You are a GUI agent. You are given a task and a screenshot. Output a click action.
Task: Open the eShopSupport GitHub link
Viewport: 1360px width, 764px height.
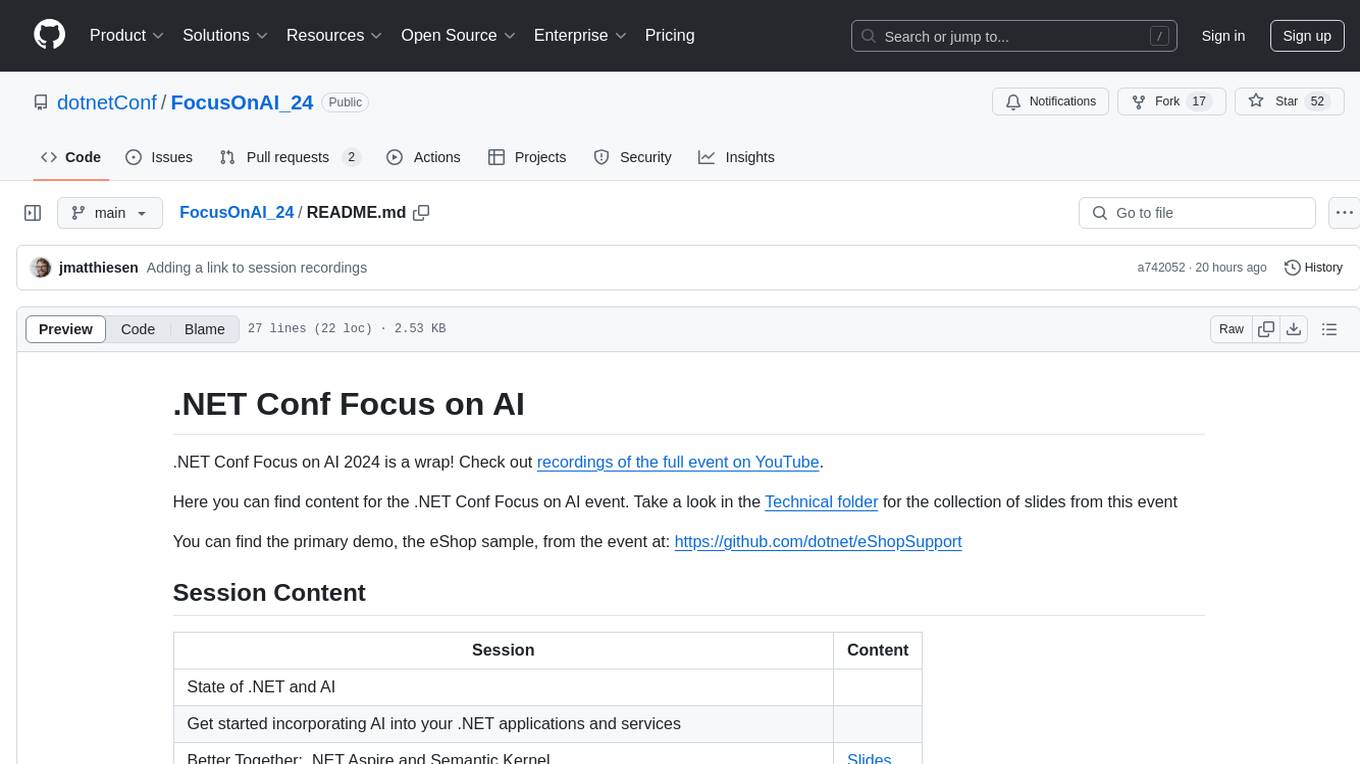click(818, 542)
